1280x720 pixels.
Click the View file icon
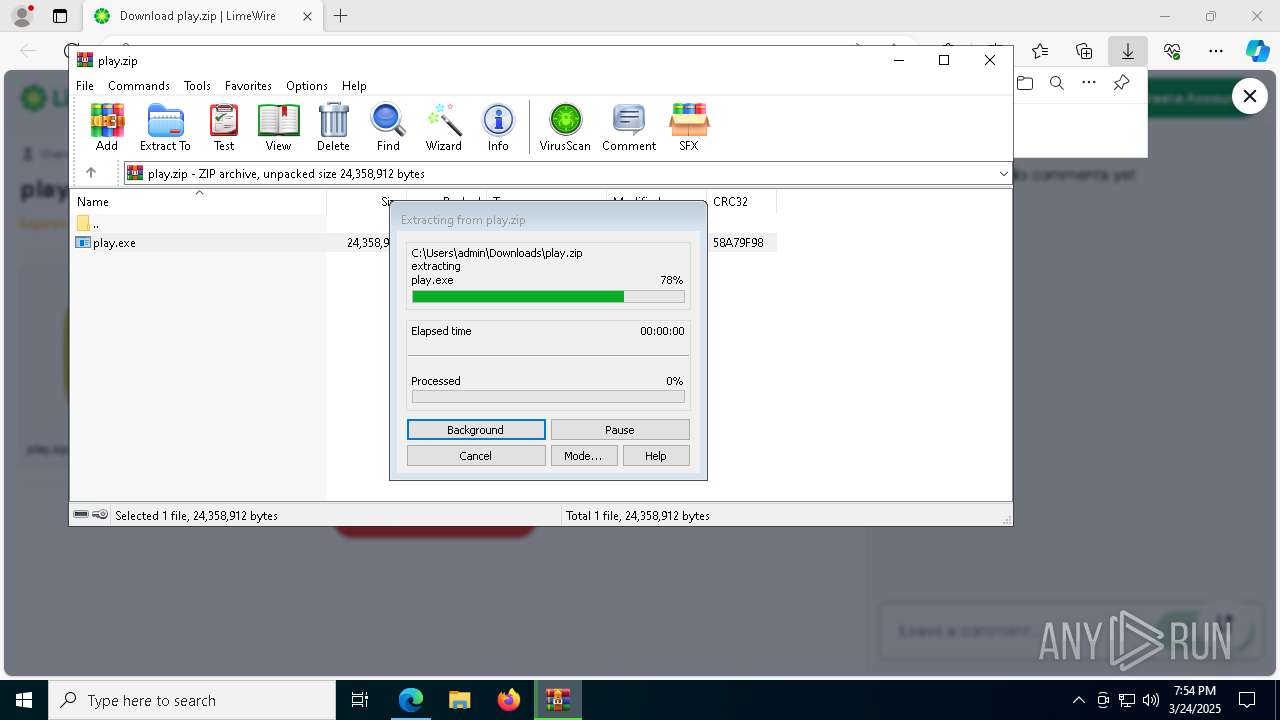point(278,127)
